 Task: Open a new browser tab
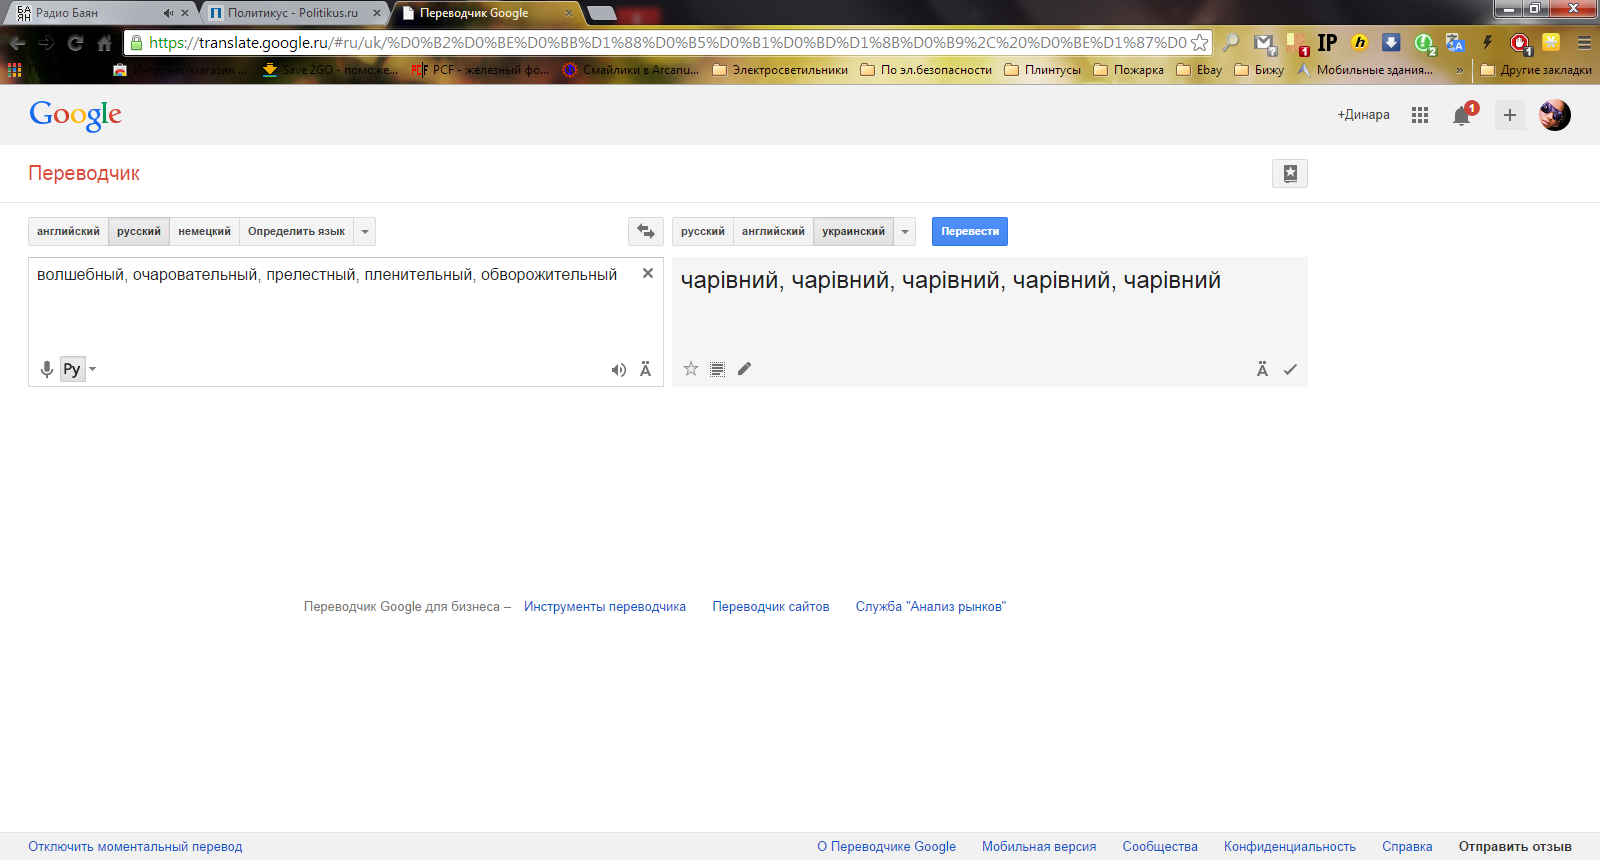click(602, 13)
